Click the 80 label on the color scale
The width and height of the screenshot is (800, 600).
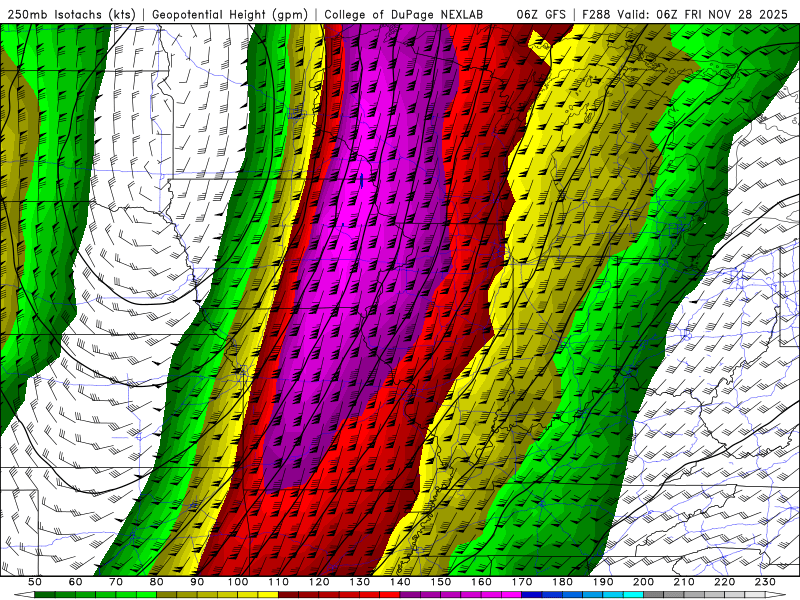tap(156, 582)
